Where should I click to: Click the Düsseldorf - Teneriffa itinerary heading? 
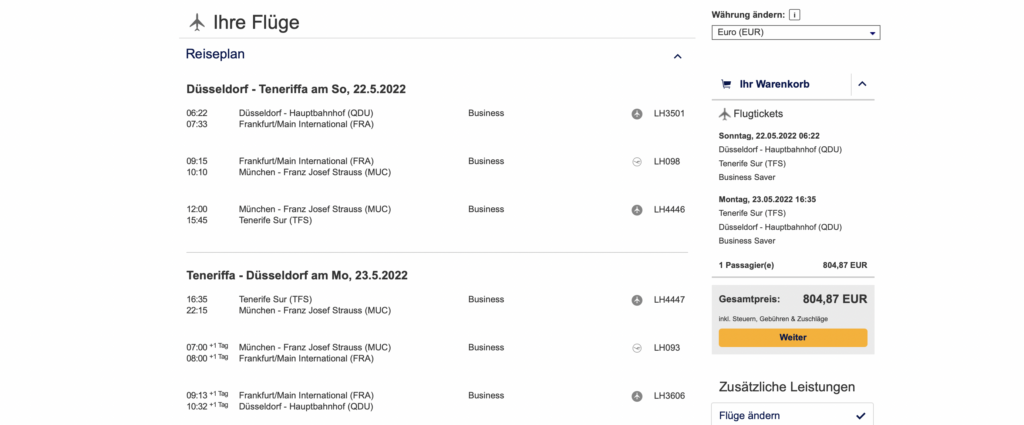[296, 89]
